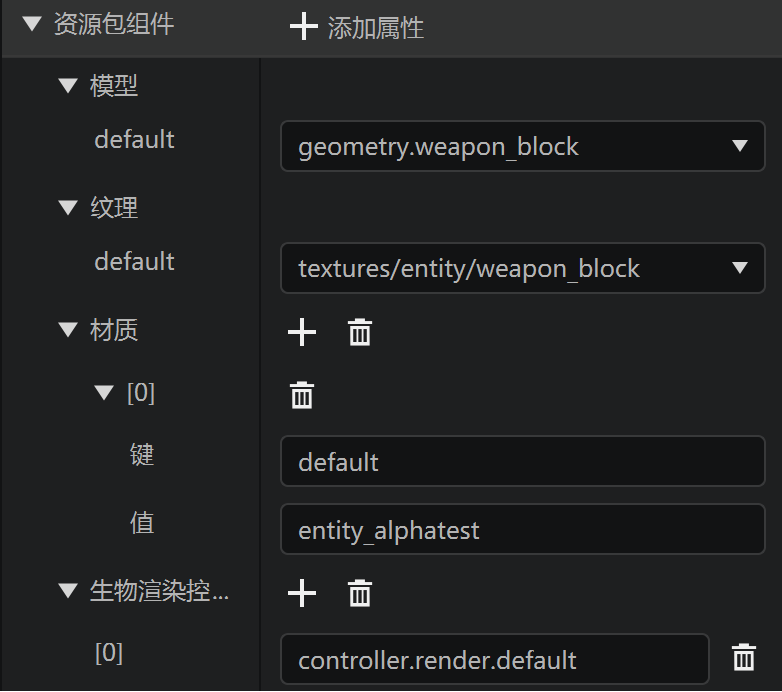Open the geometry.weapon_block dropdown
Image resolution: width=782 pixels, height=692 pixels.
coord(523,146)
